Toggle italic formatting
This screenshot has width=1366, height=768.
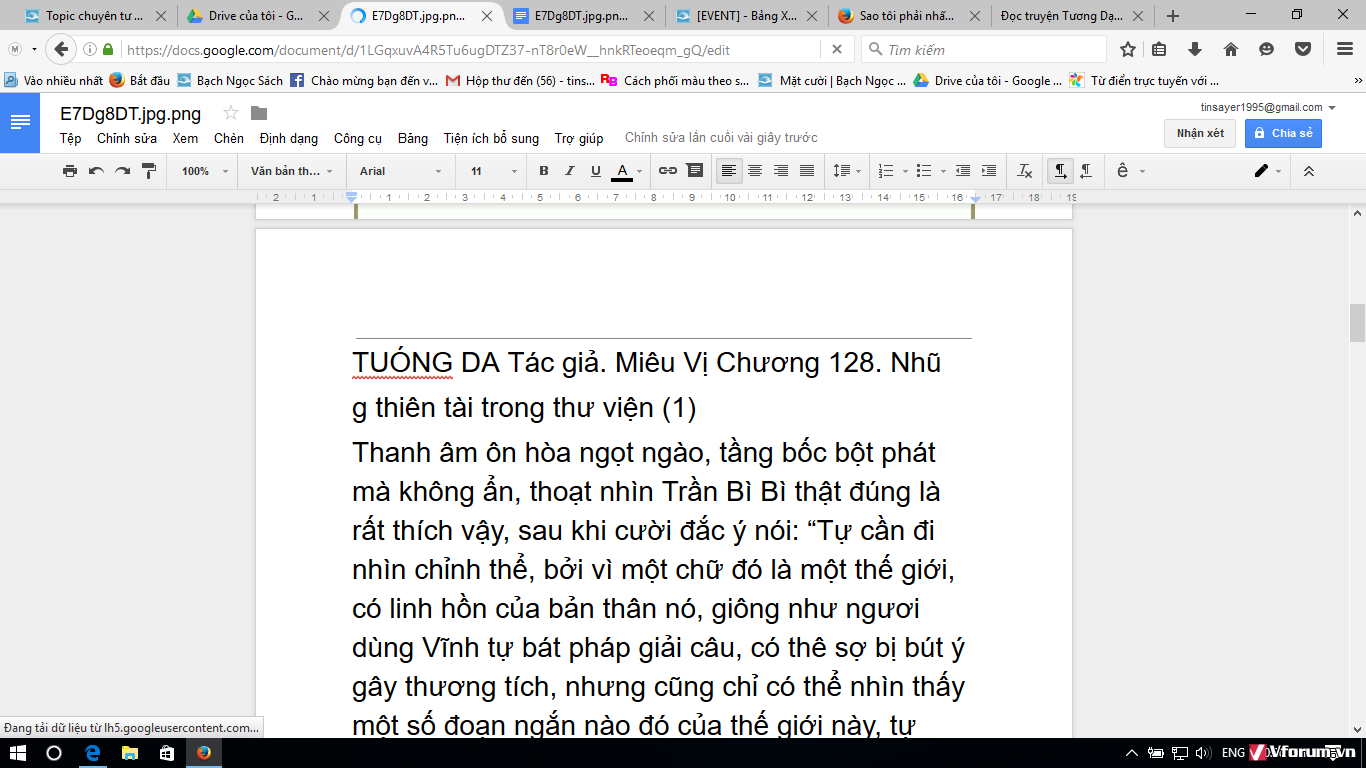pyautogui.click(x=570, y=171)
